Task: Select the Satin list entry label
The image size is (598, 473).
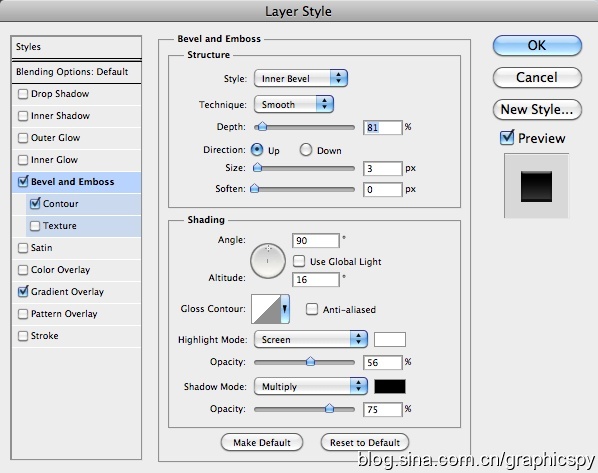Action: click(41, 248)
